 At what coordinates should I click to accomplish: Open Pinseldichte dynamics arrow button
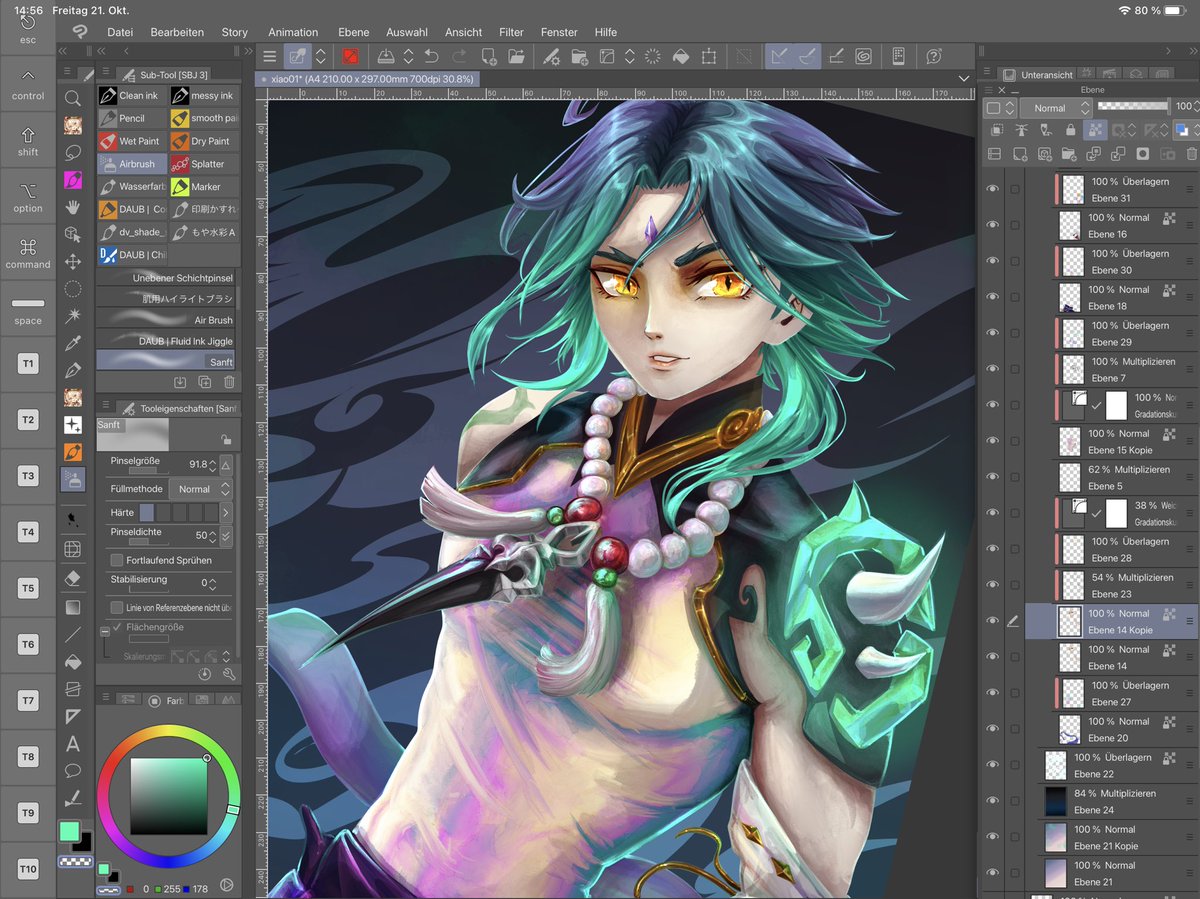click(226, 536)
